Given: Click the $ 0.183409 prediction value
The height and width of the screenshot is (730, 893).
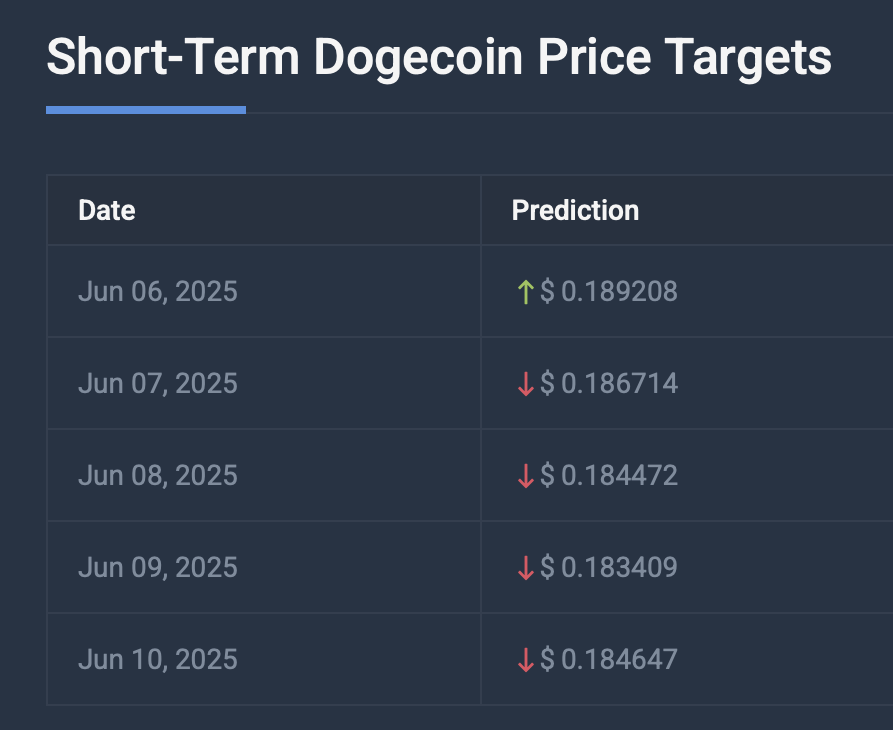Looking at the screenshot, I should 609,568.
